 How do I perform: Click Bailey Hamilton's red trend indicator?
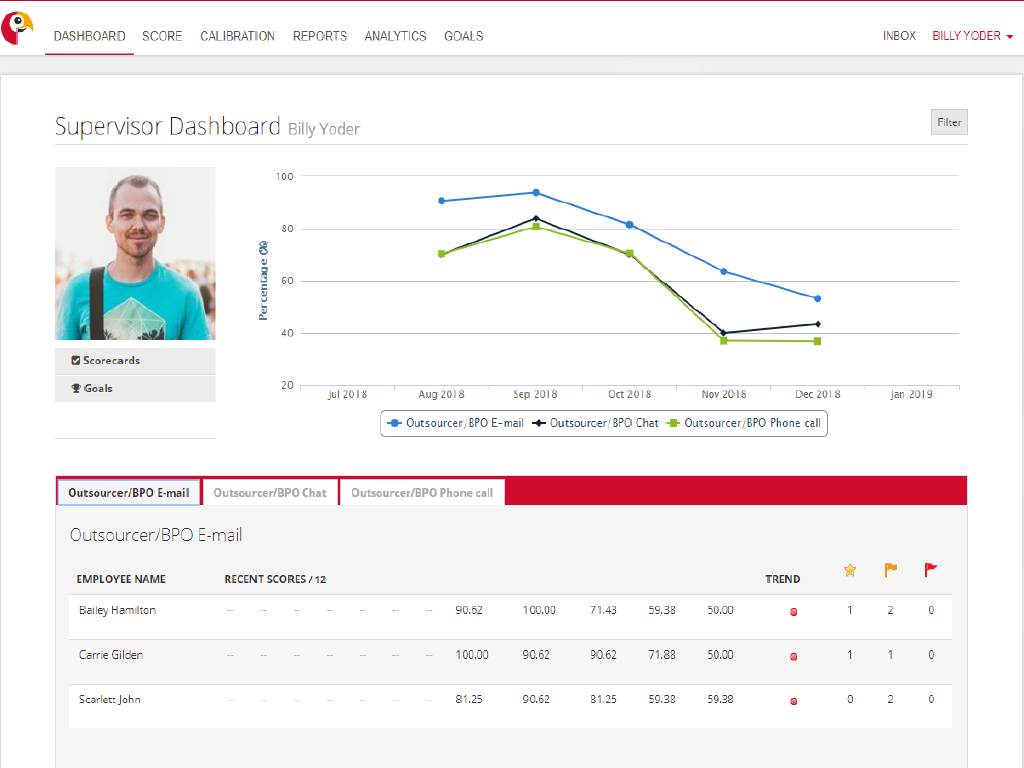[794, 612]
